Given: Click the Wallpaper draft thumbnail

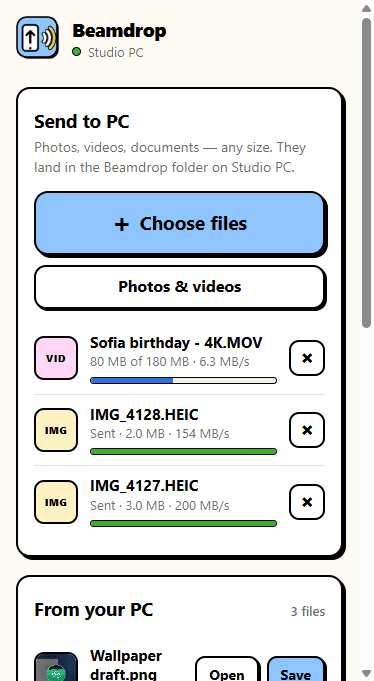Looking at the screenshot, I should 56,667.
